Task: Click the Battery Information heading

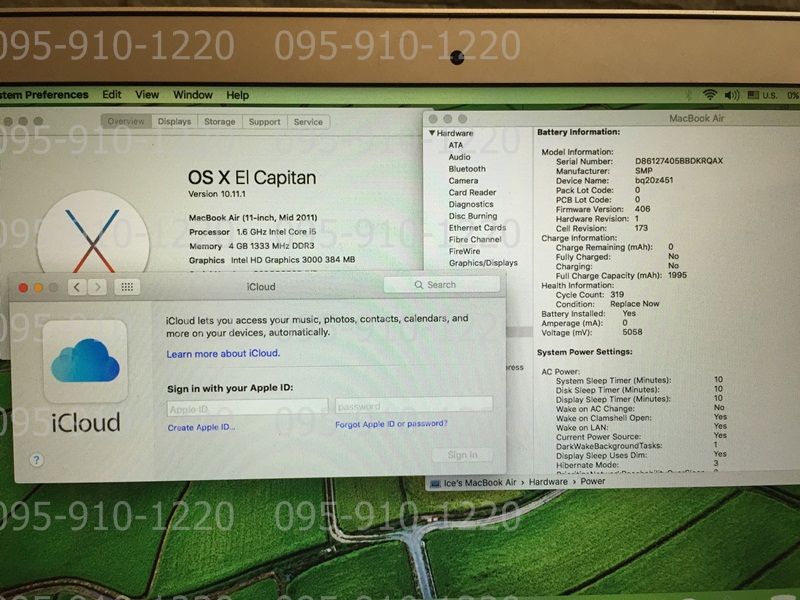Action: click(x=579, y=132)
